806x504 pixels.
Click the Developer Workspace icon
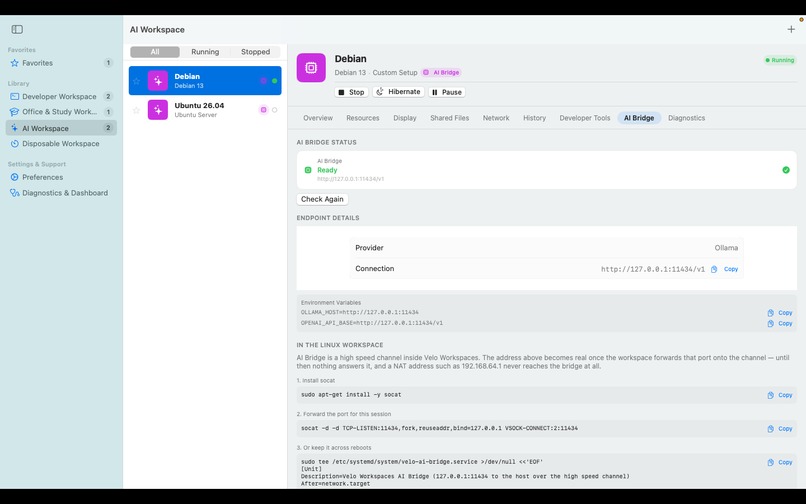coord(14,96)
